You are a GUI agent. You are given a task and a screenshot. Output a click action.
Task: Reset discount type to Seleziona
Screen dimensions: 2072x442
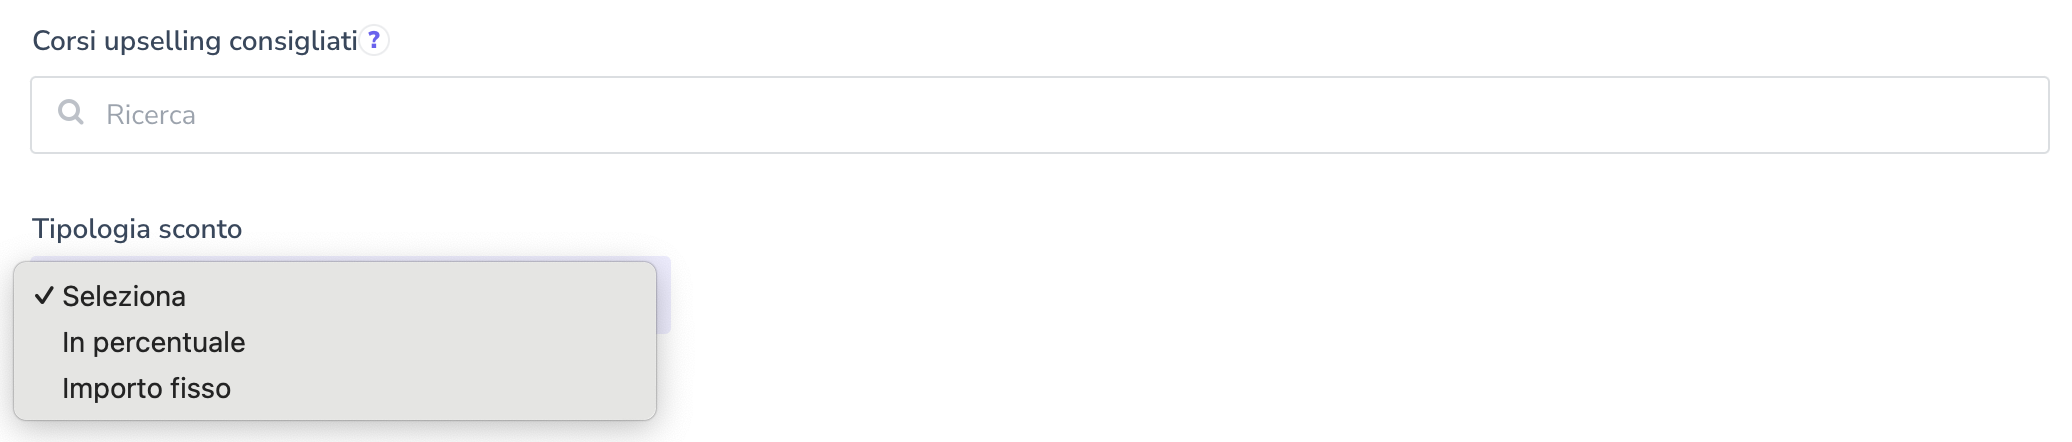tap(124, 296)
